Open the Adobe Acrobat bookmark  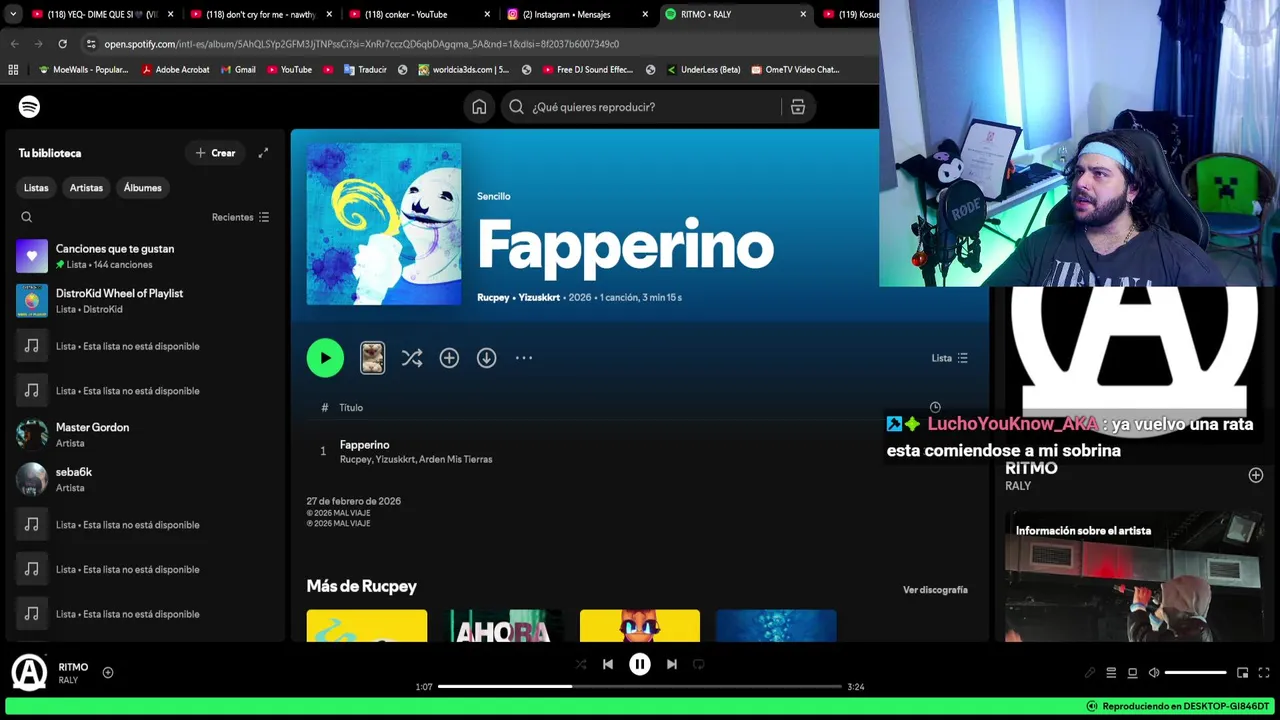(x=175, y=70)
